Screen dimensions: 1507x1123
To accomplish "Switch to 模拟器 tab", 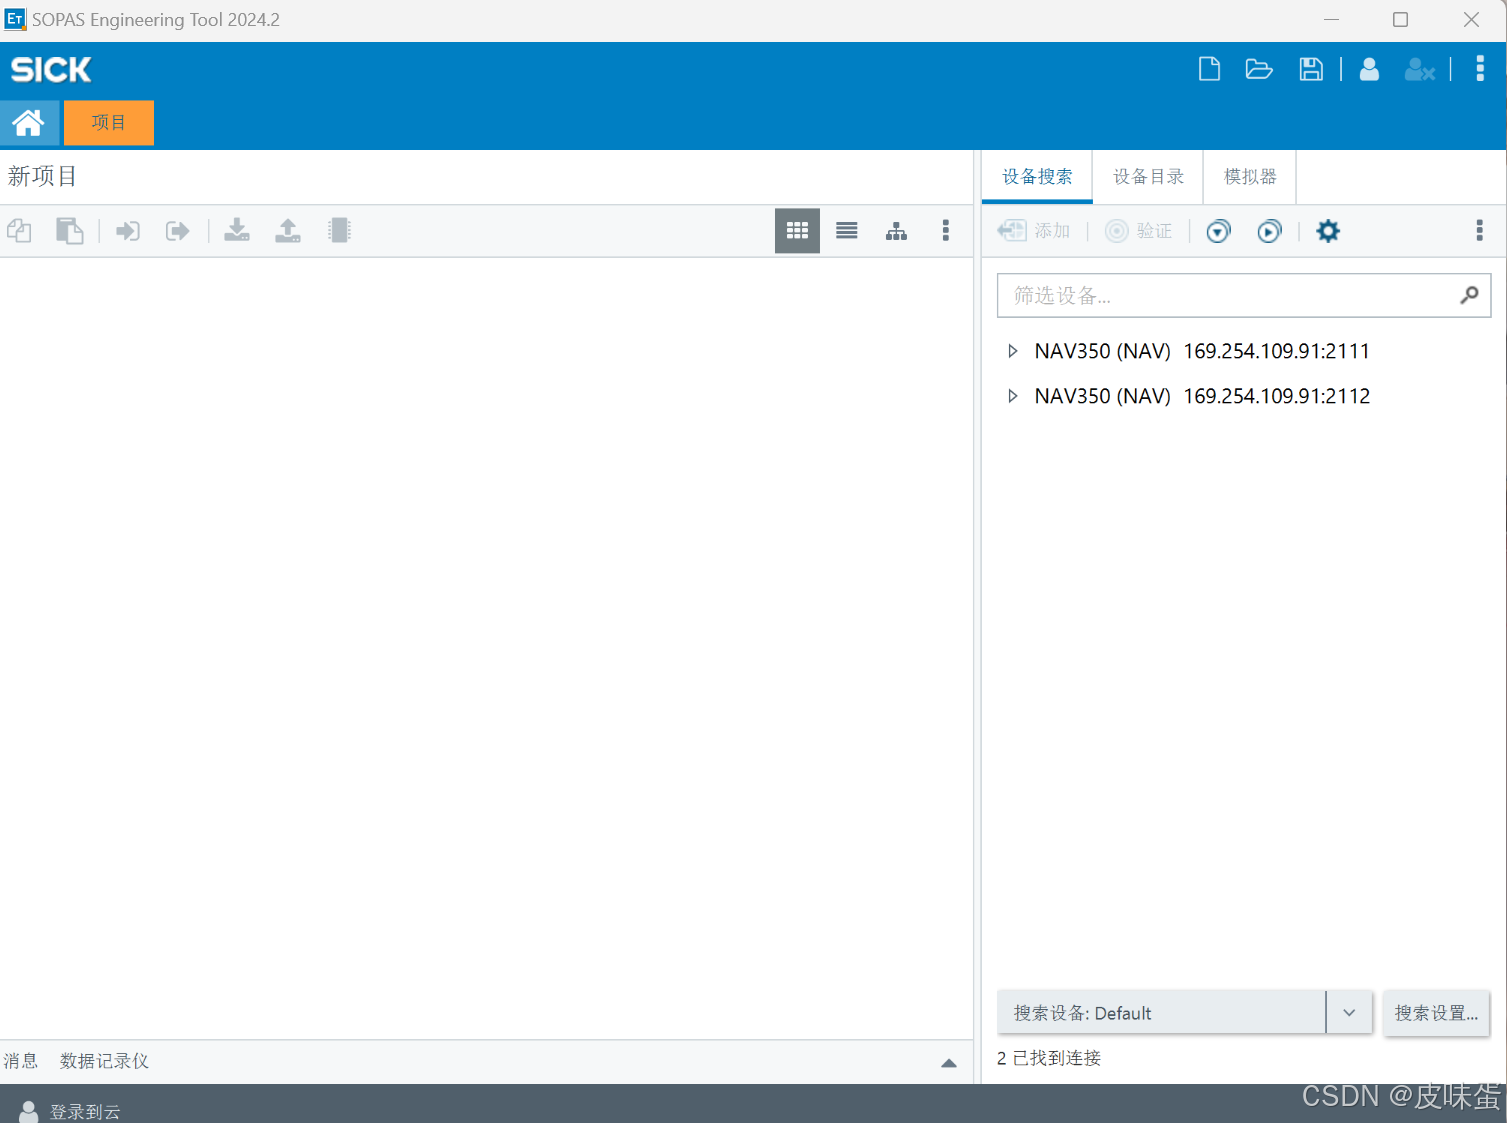I will [x=1250, y=177].
